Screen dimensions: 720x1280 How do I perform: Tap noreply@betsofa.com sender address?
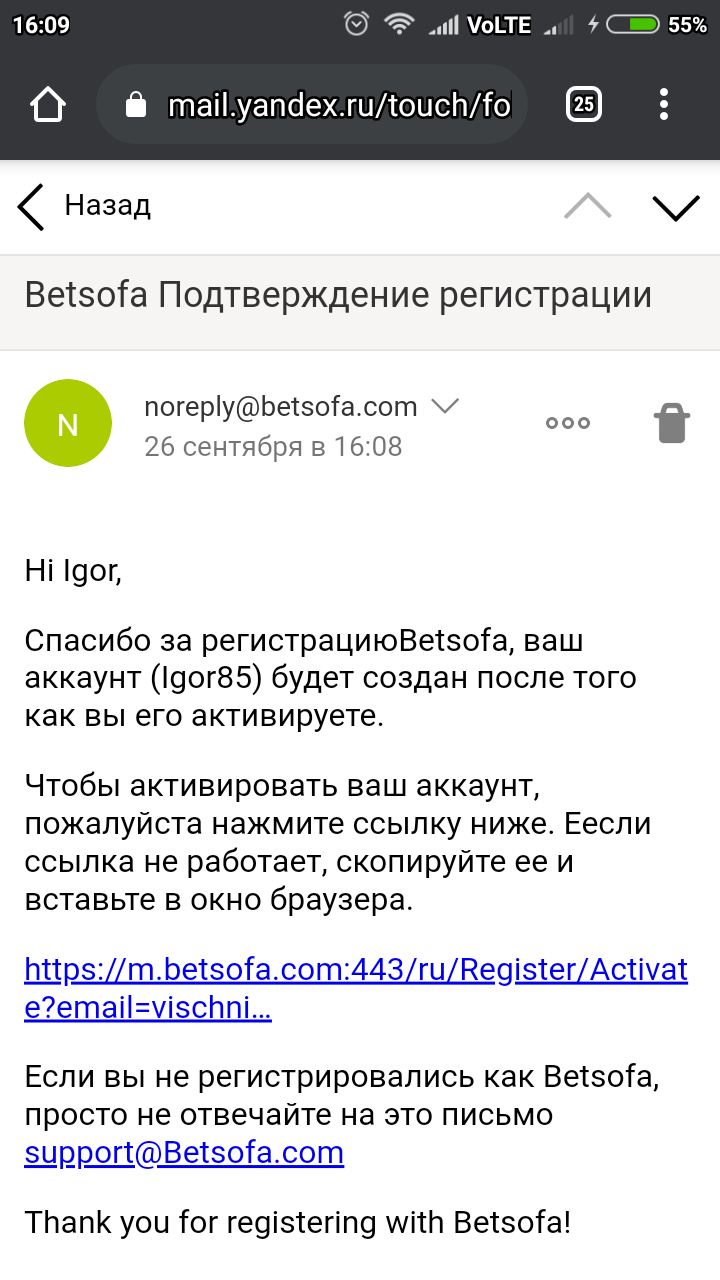pos(280,406)
